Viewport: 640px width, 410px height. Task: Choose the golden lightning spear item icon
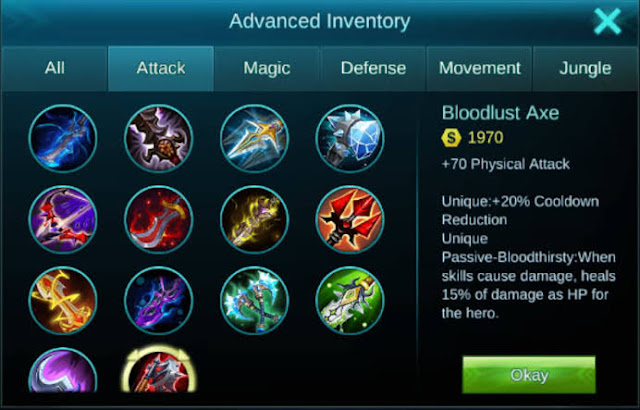coord(254,139)
